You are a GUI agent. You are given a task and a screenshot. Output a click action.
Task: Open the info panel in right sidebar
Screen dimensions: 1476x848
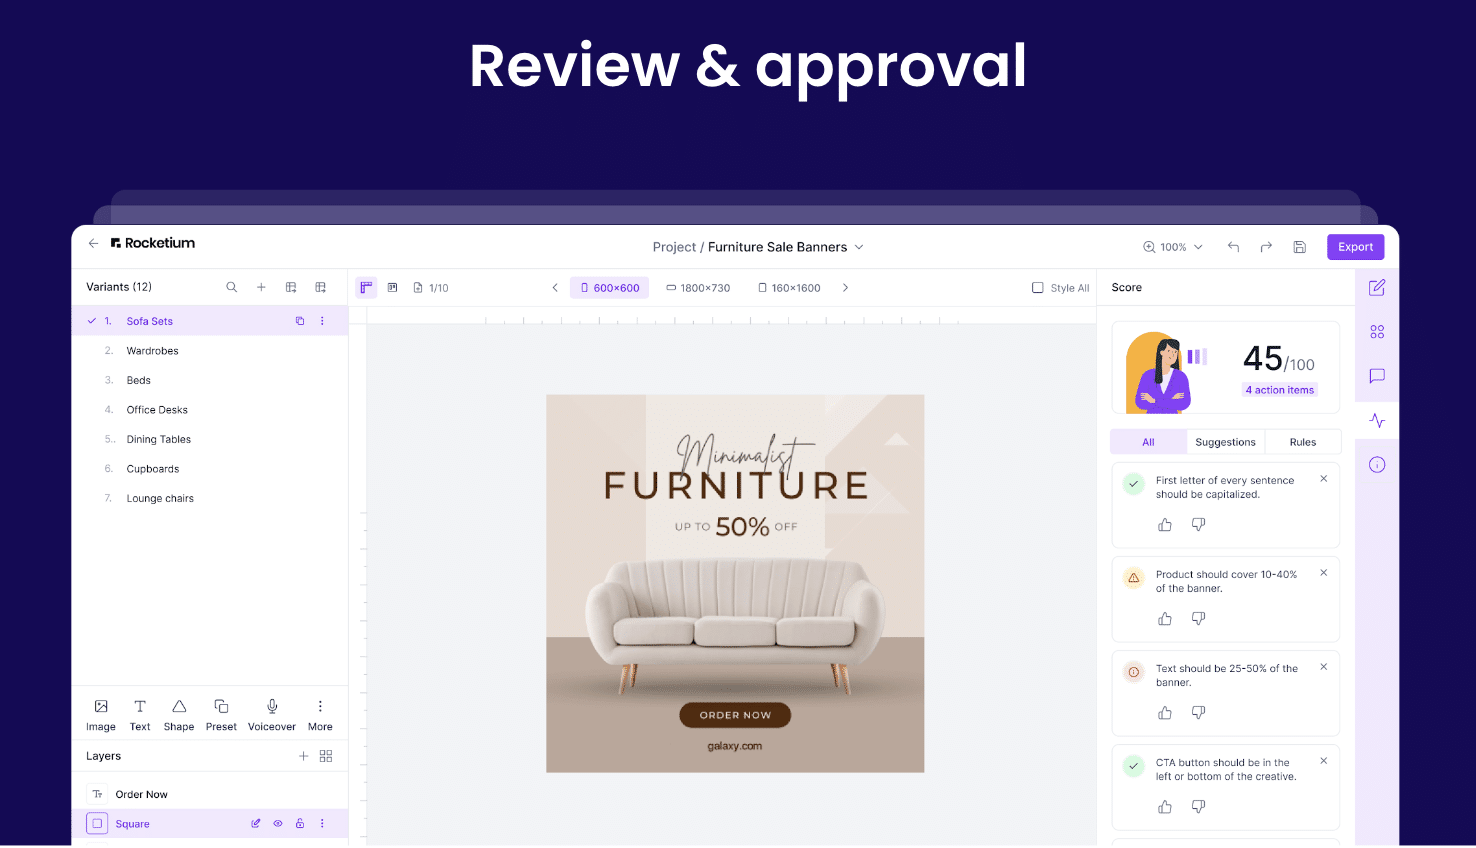point(1377,464)
